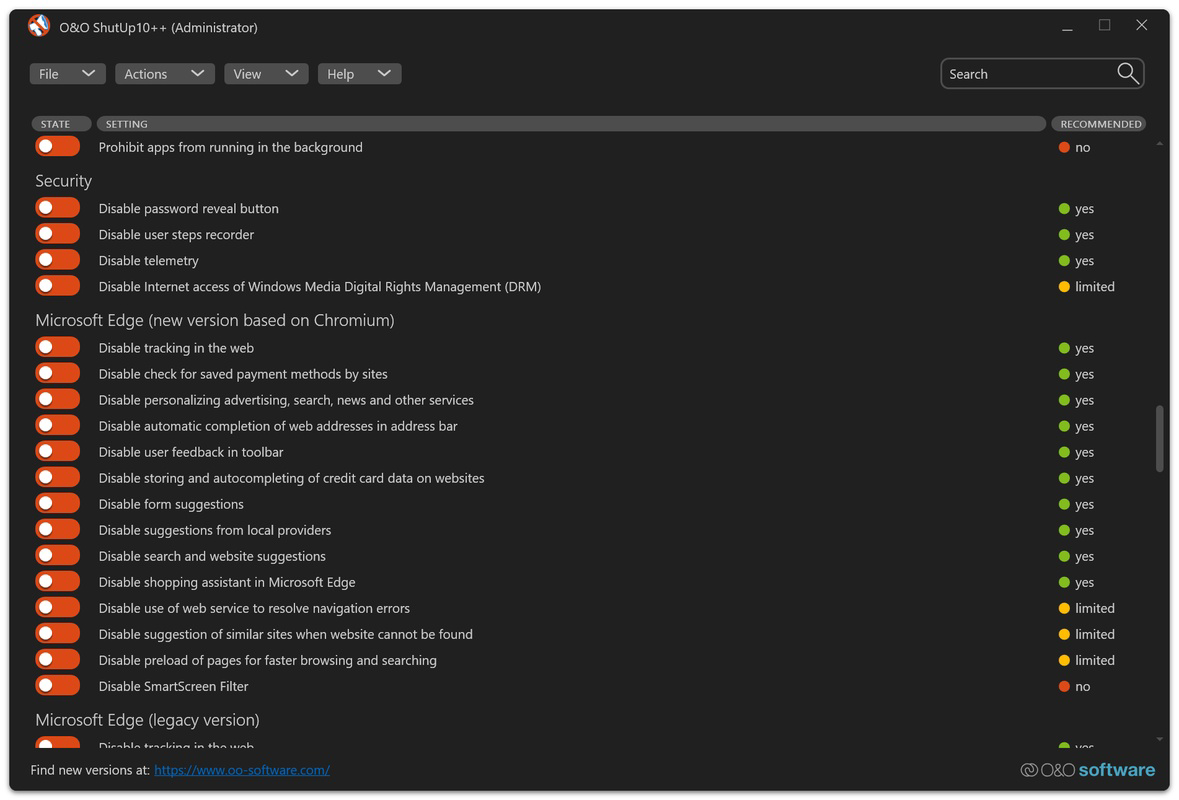Toggle Disable user steps recorder
Viewport: 1179px width, 800px height.
[57, 234]
